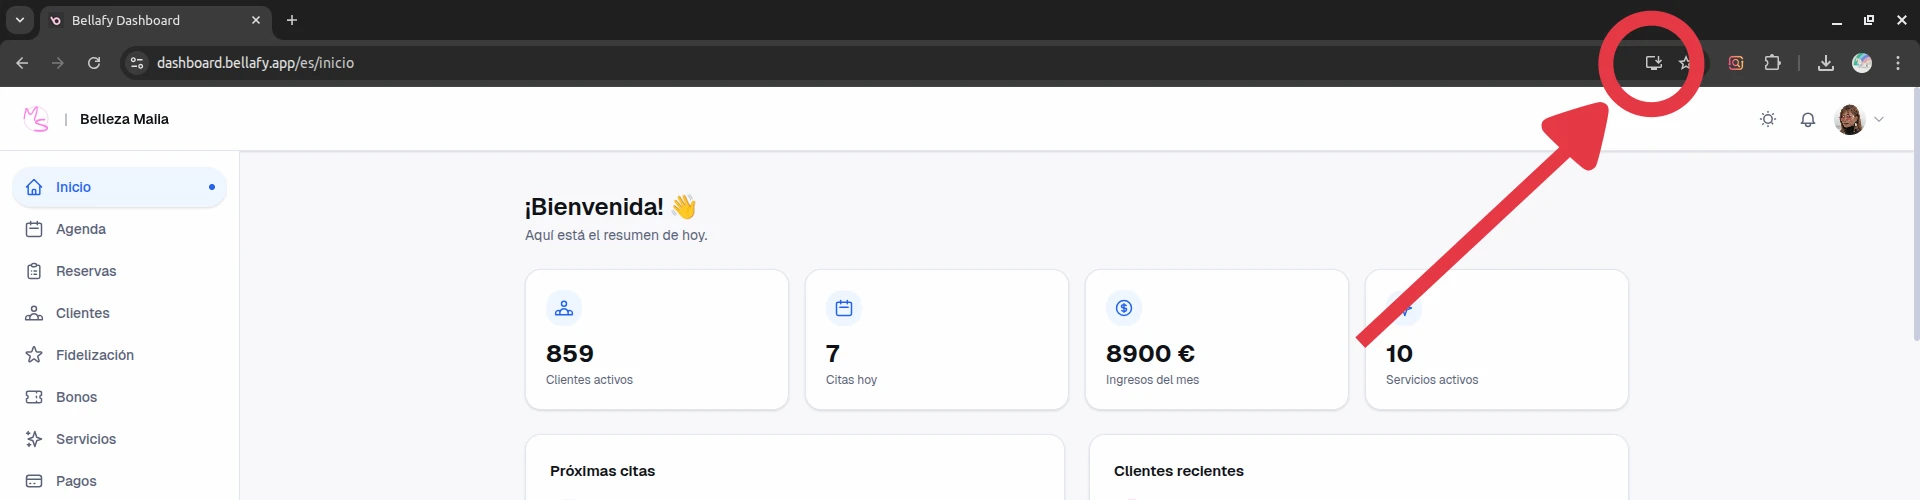Click the Bonos ticket icon

(x=34, y=397)
